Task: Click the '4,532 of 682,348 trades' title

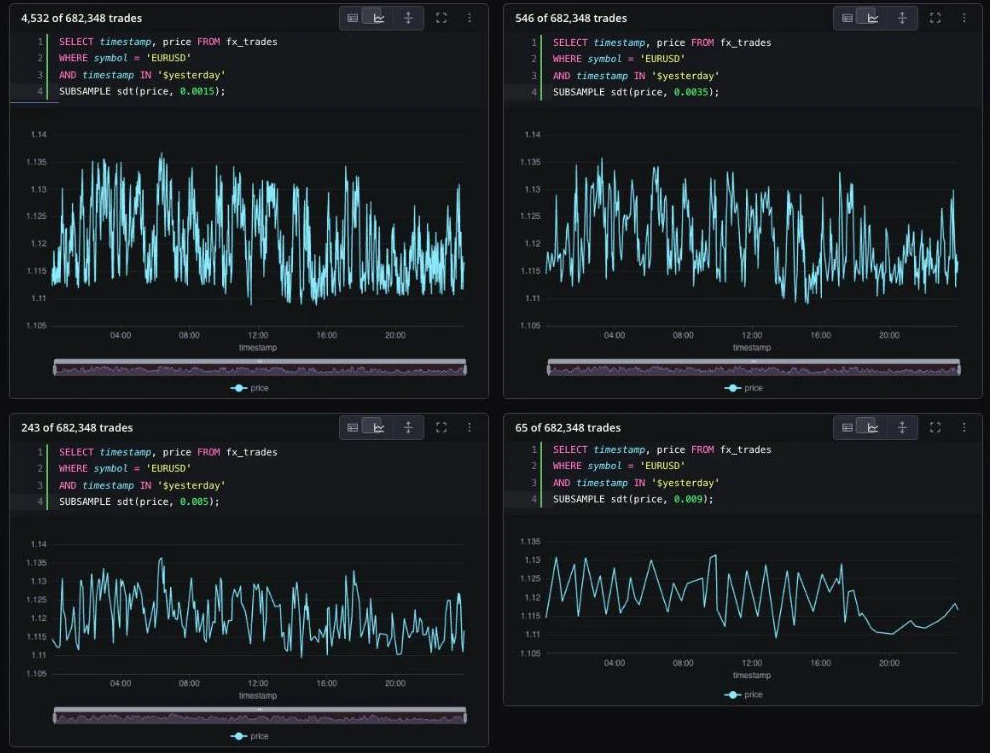Action: (81, 18)
